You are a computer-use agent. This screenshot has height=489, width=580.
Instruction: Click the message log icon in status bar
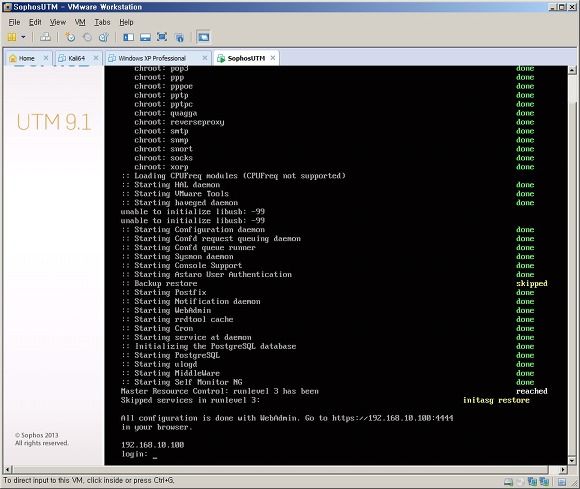562,482
